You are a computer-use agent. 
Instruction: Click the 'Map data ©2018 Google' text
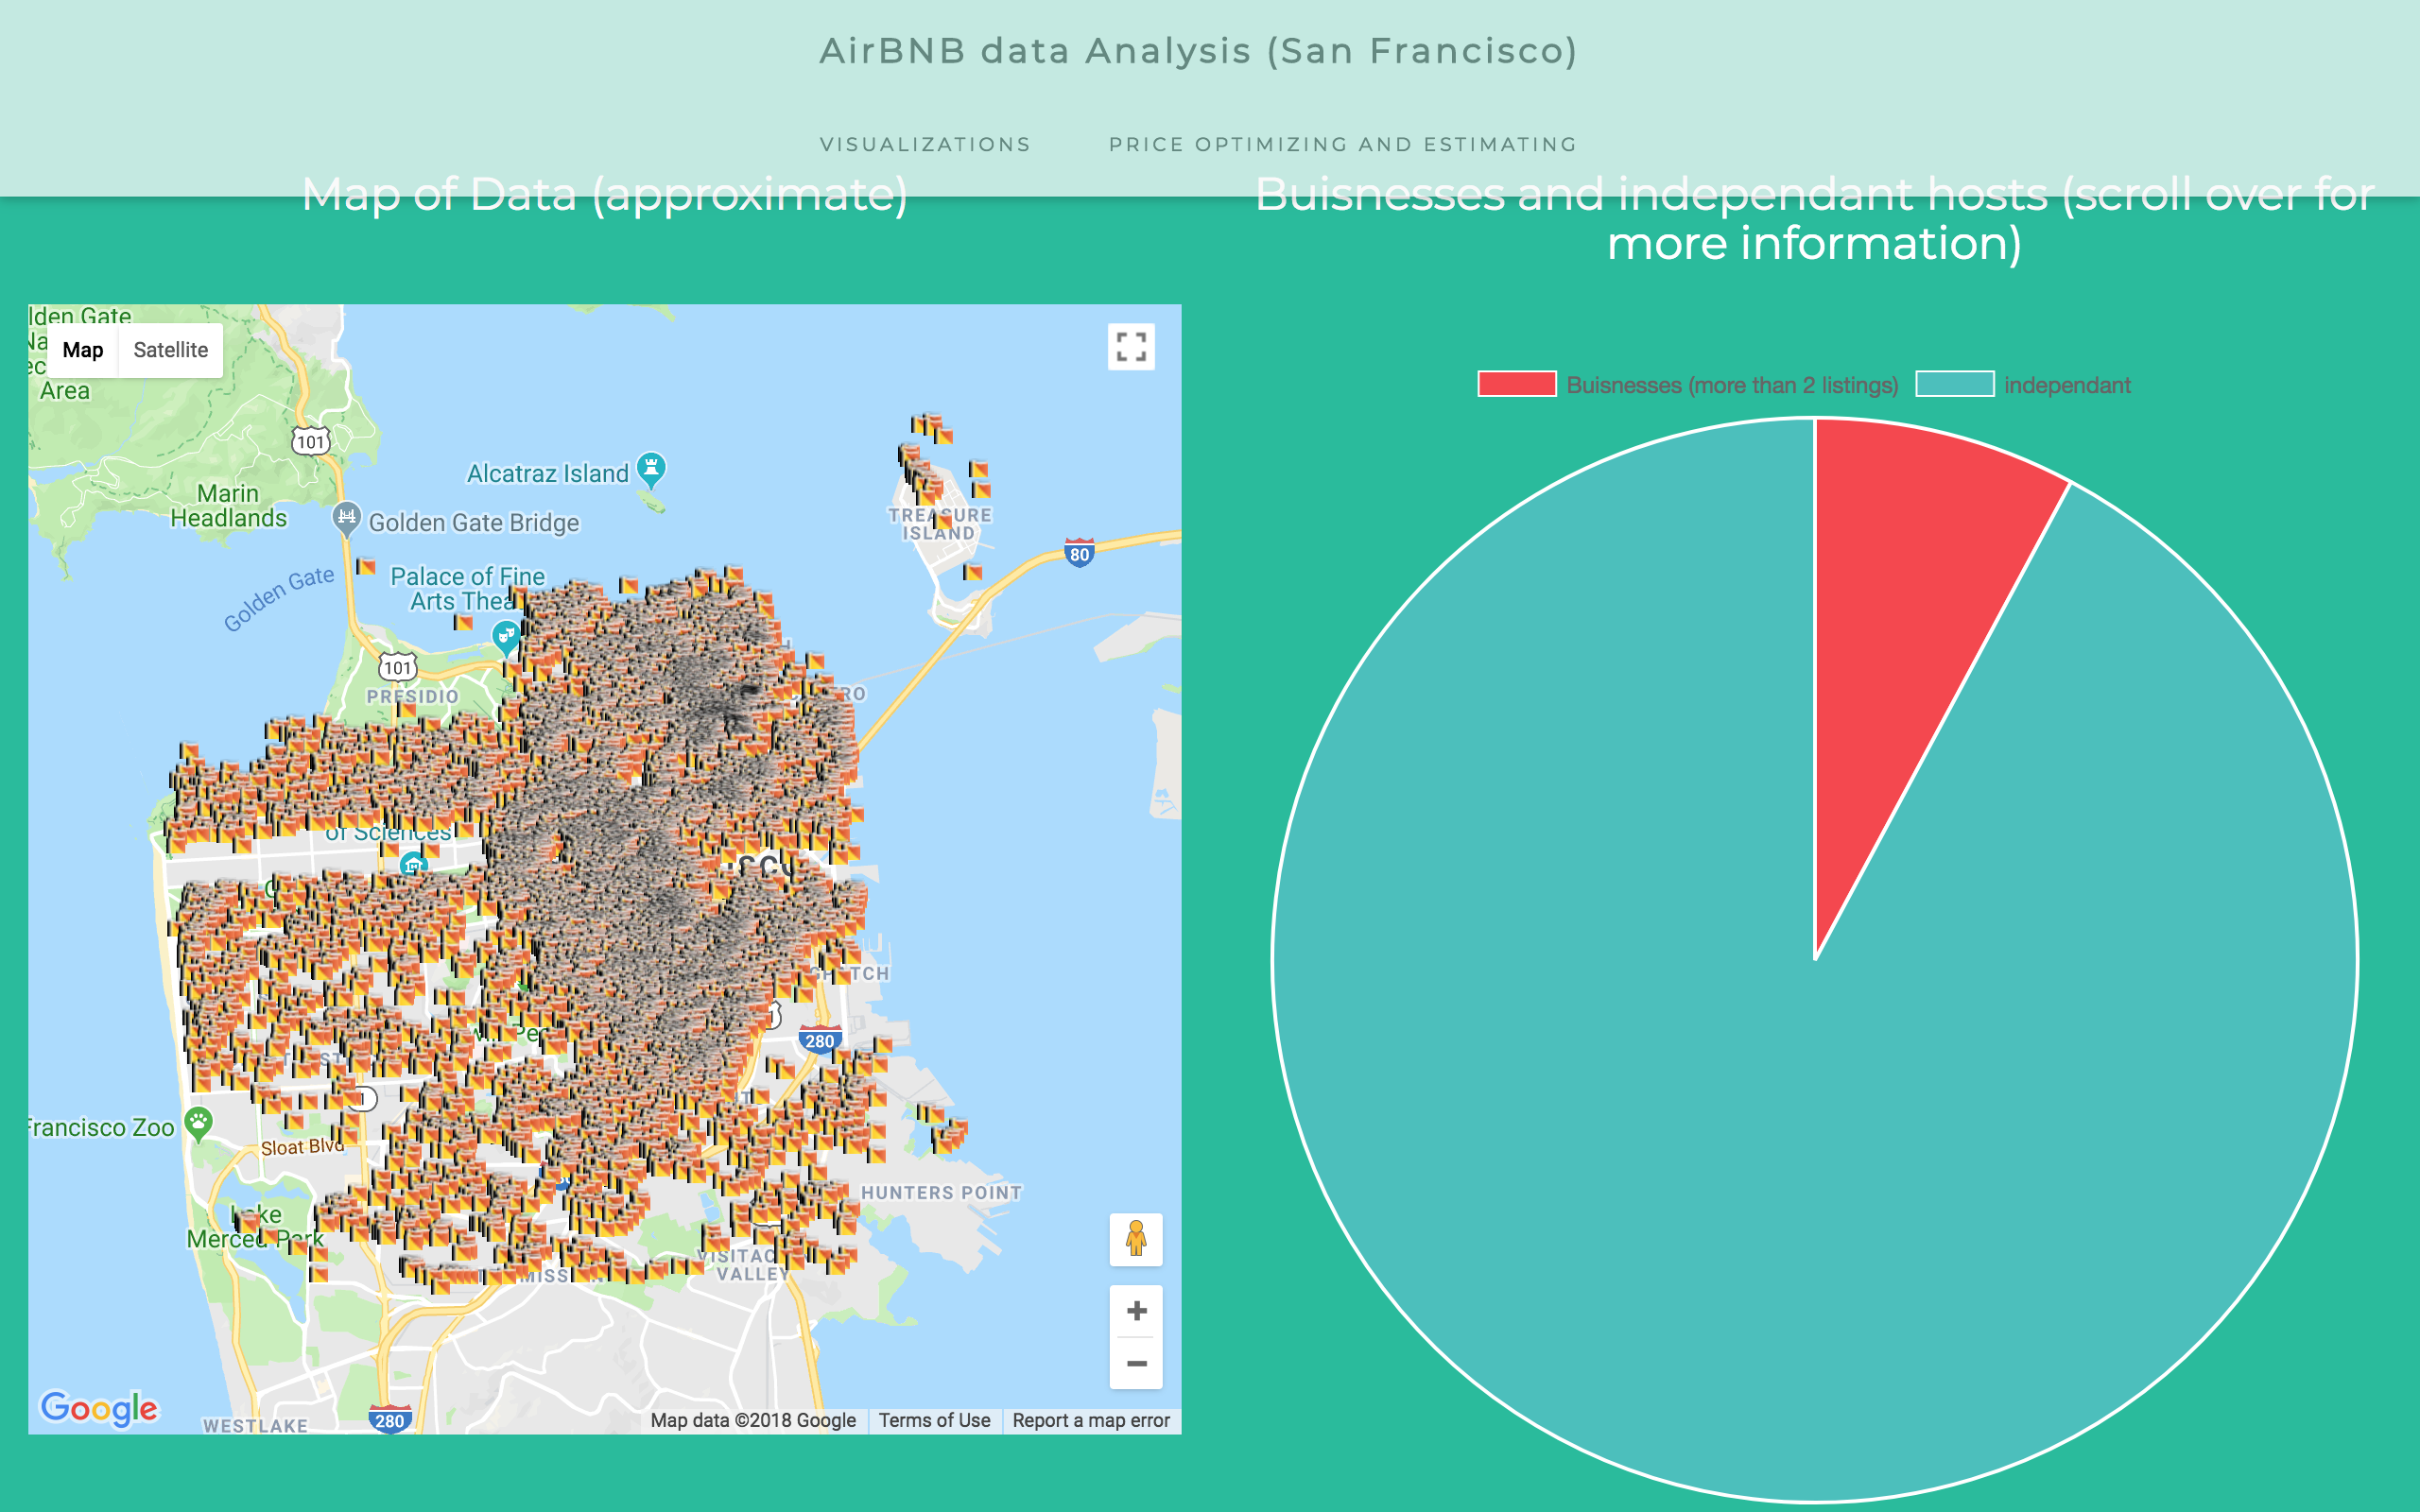pyautogui.click(x=753, y=1420)
